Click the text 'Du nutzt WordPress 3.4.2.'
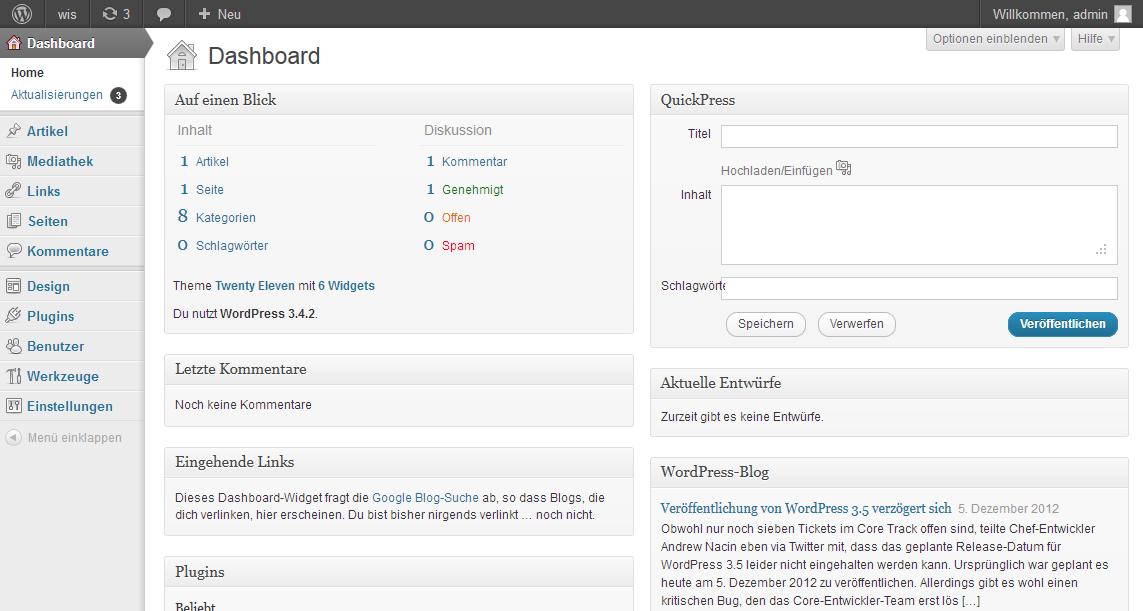 (x=246, y=314)
